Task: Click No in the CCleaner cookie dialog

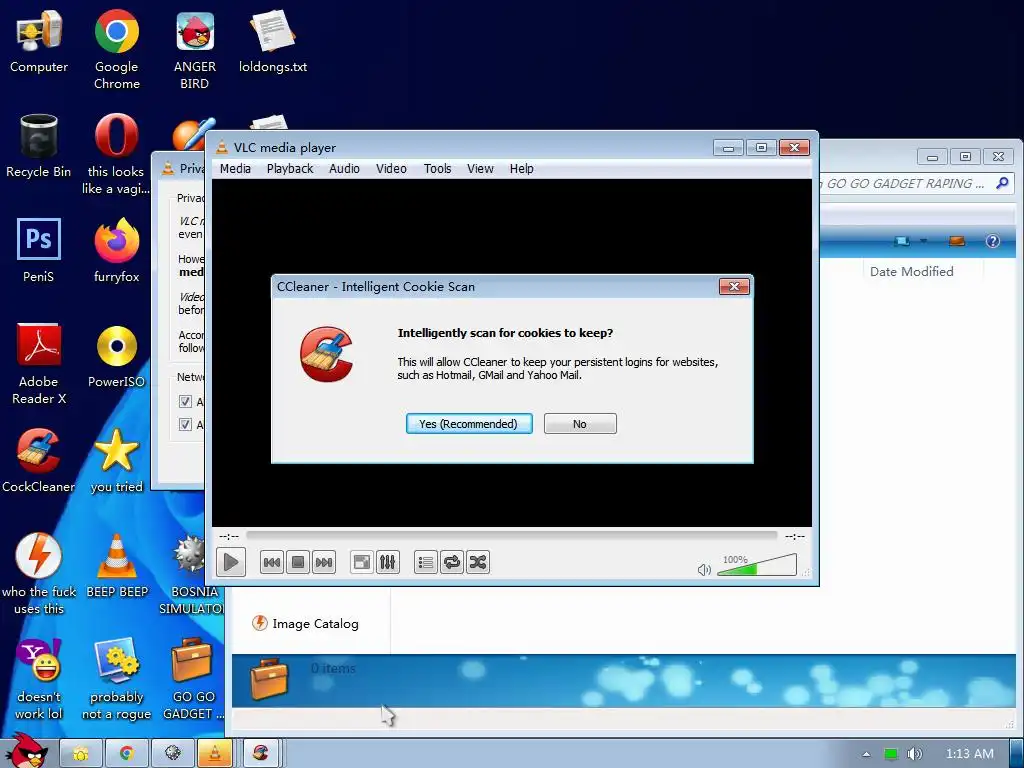Action: coord(580,423)
